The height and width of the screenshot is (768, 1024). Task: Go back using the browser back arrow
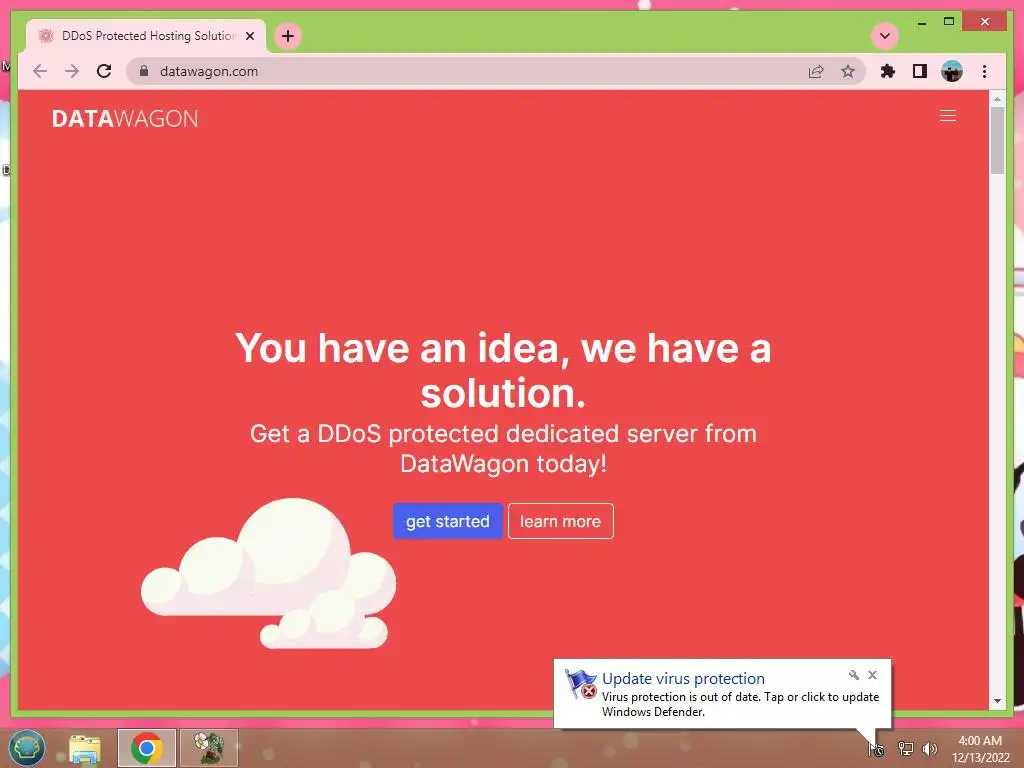coord(40,71)
